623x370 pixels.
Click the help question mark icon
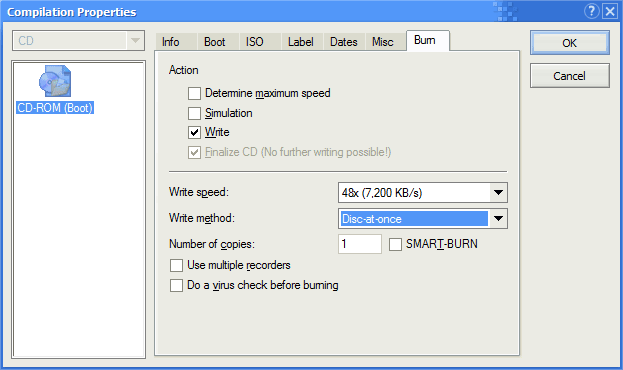pyautogui.click(x=591, y=11)
